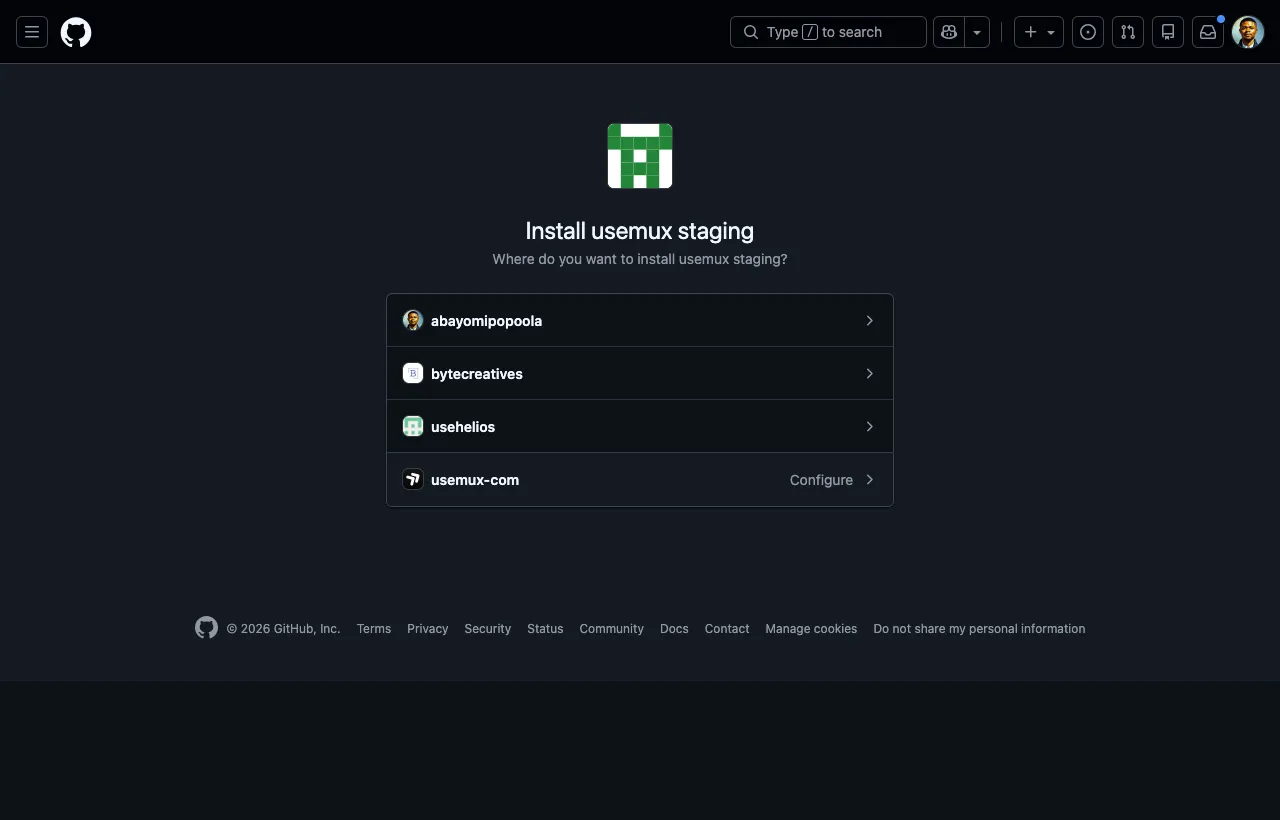The width and height of the screenshot is (1280, 820).
Task: Open Status footer link
Action: pyautogui.click(x=545, y=629)
